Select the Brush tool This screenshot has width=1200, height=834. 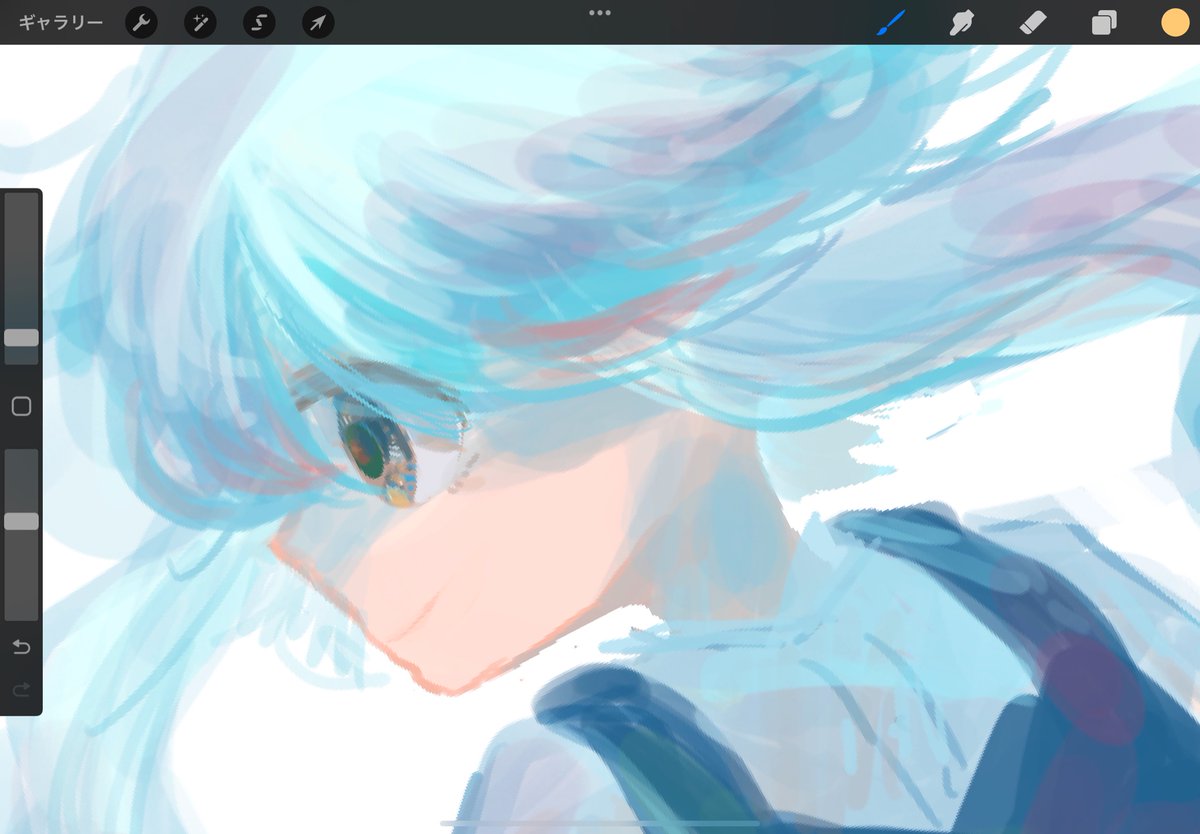pyautogui.click(x=890, y=23)
